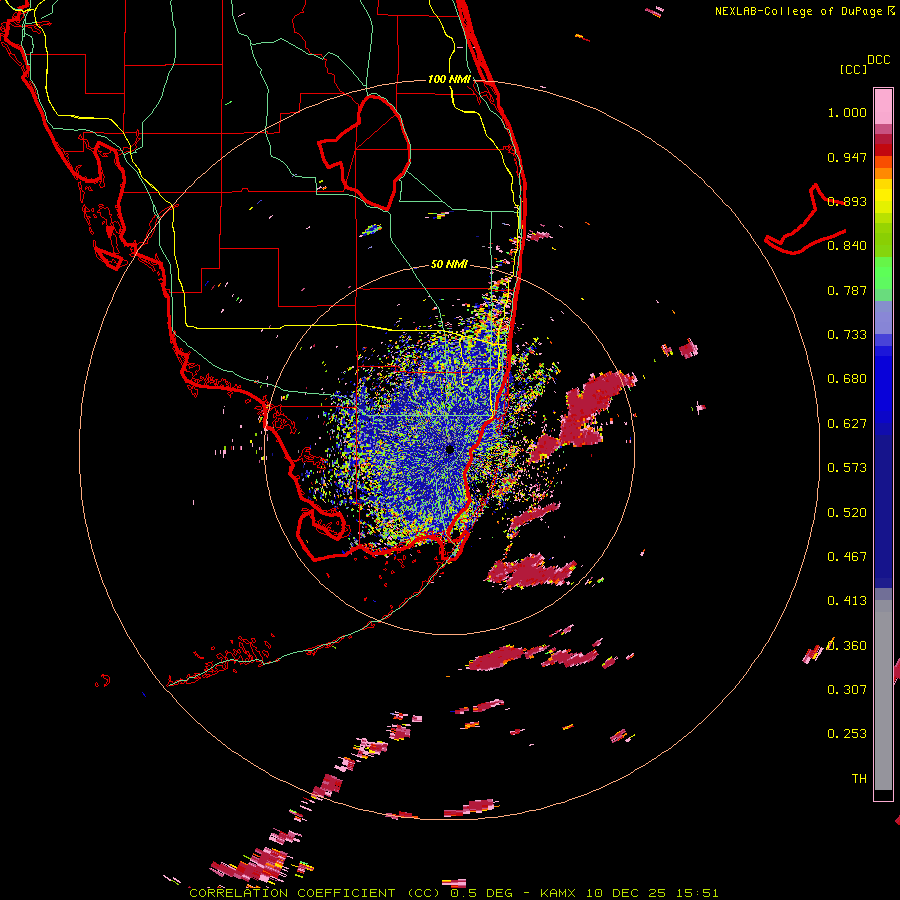This screenshot has height=900, width=900.
Task: Click the 0.467 color scale label
Action: click(847, 557)
